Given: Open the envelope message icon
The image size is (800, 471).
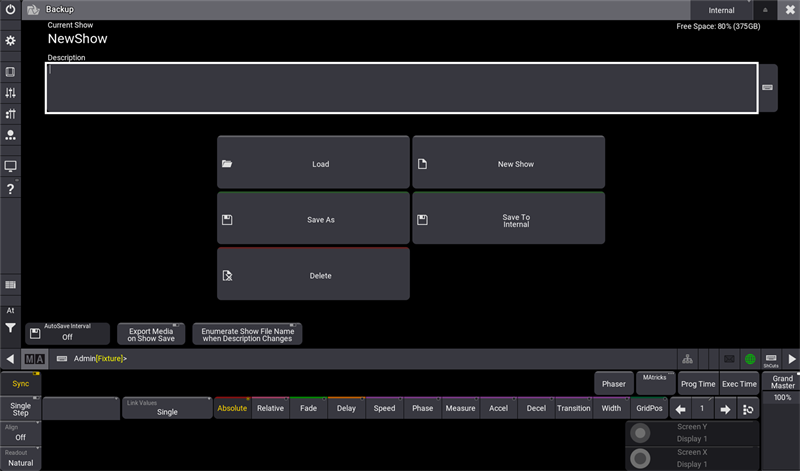Looking at the screenshot, I should [729, 359].
